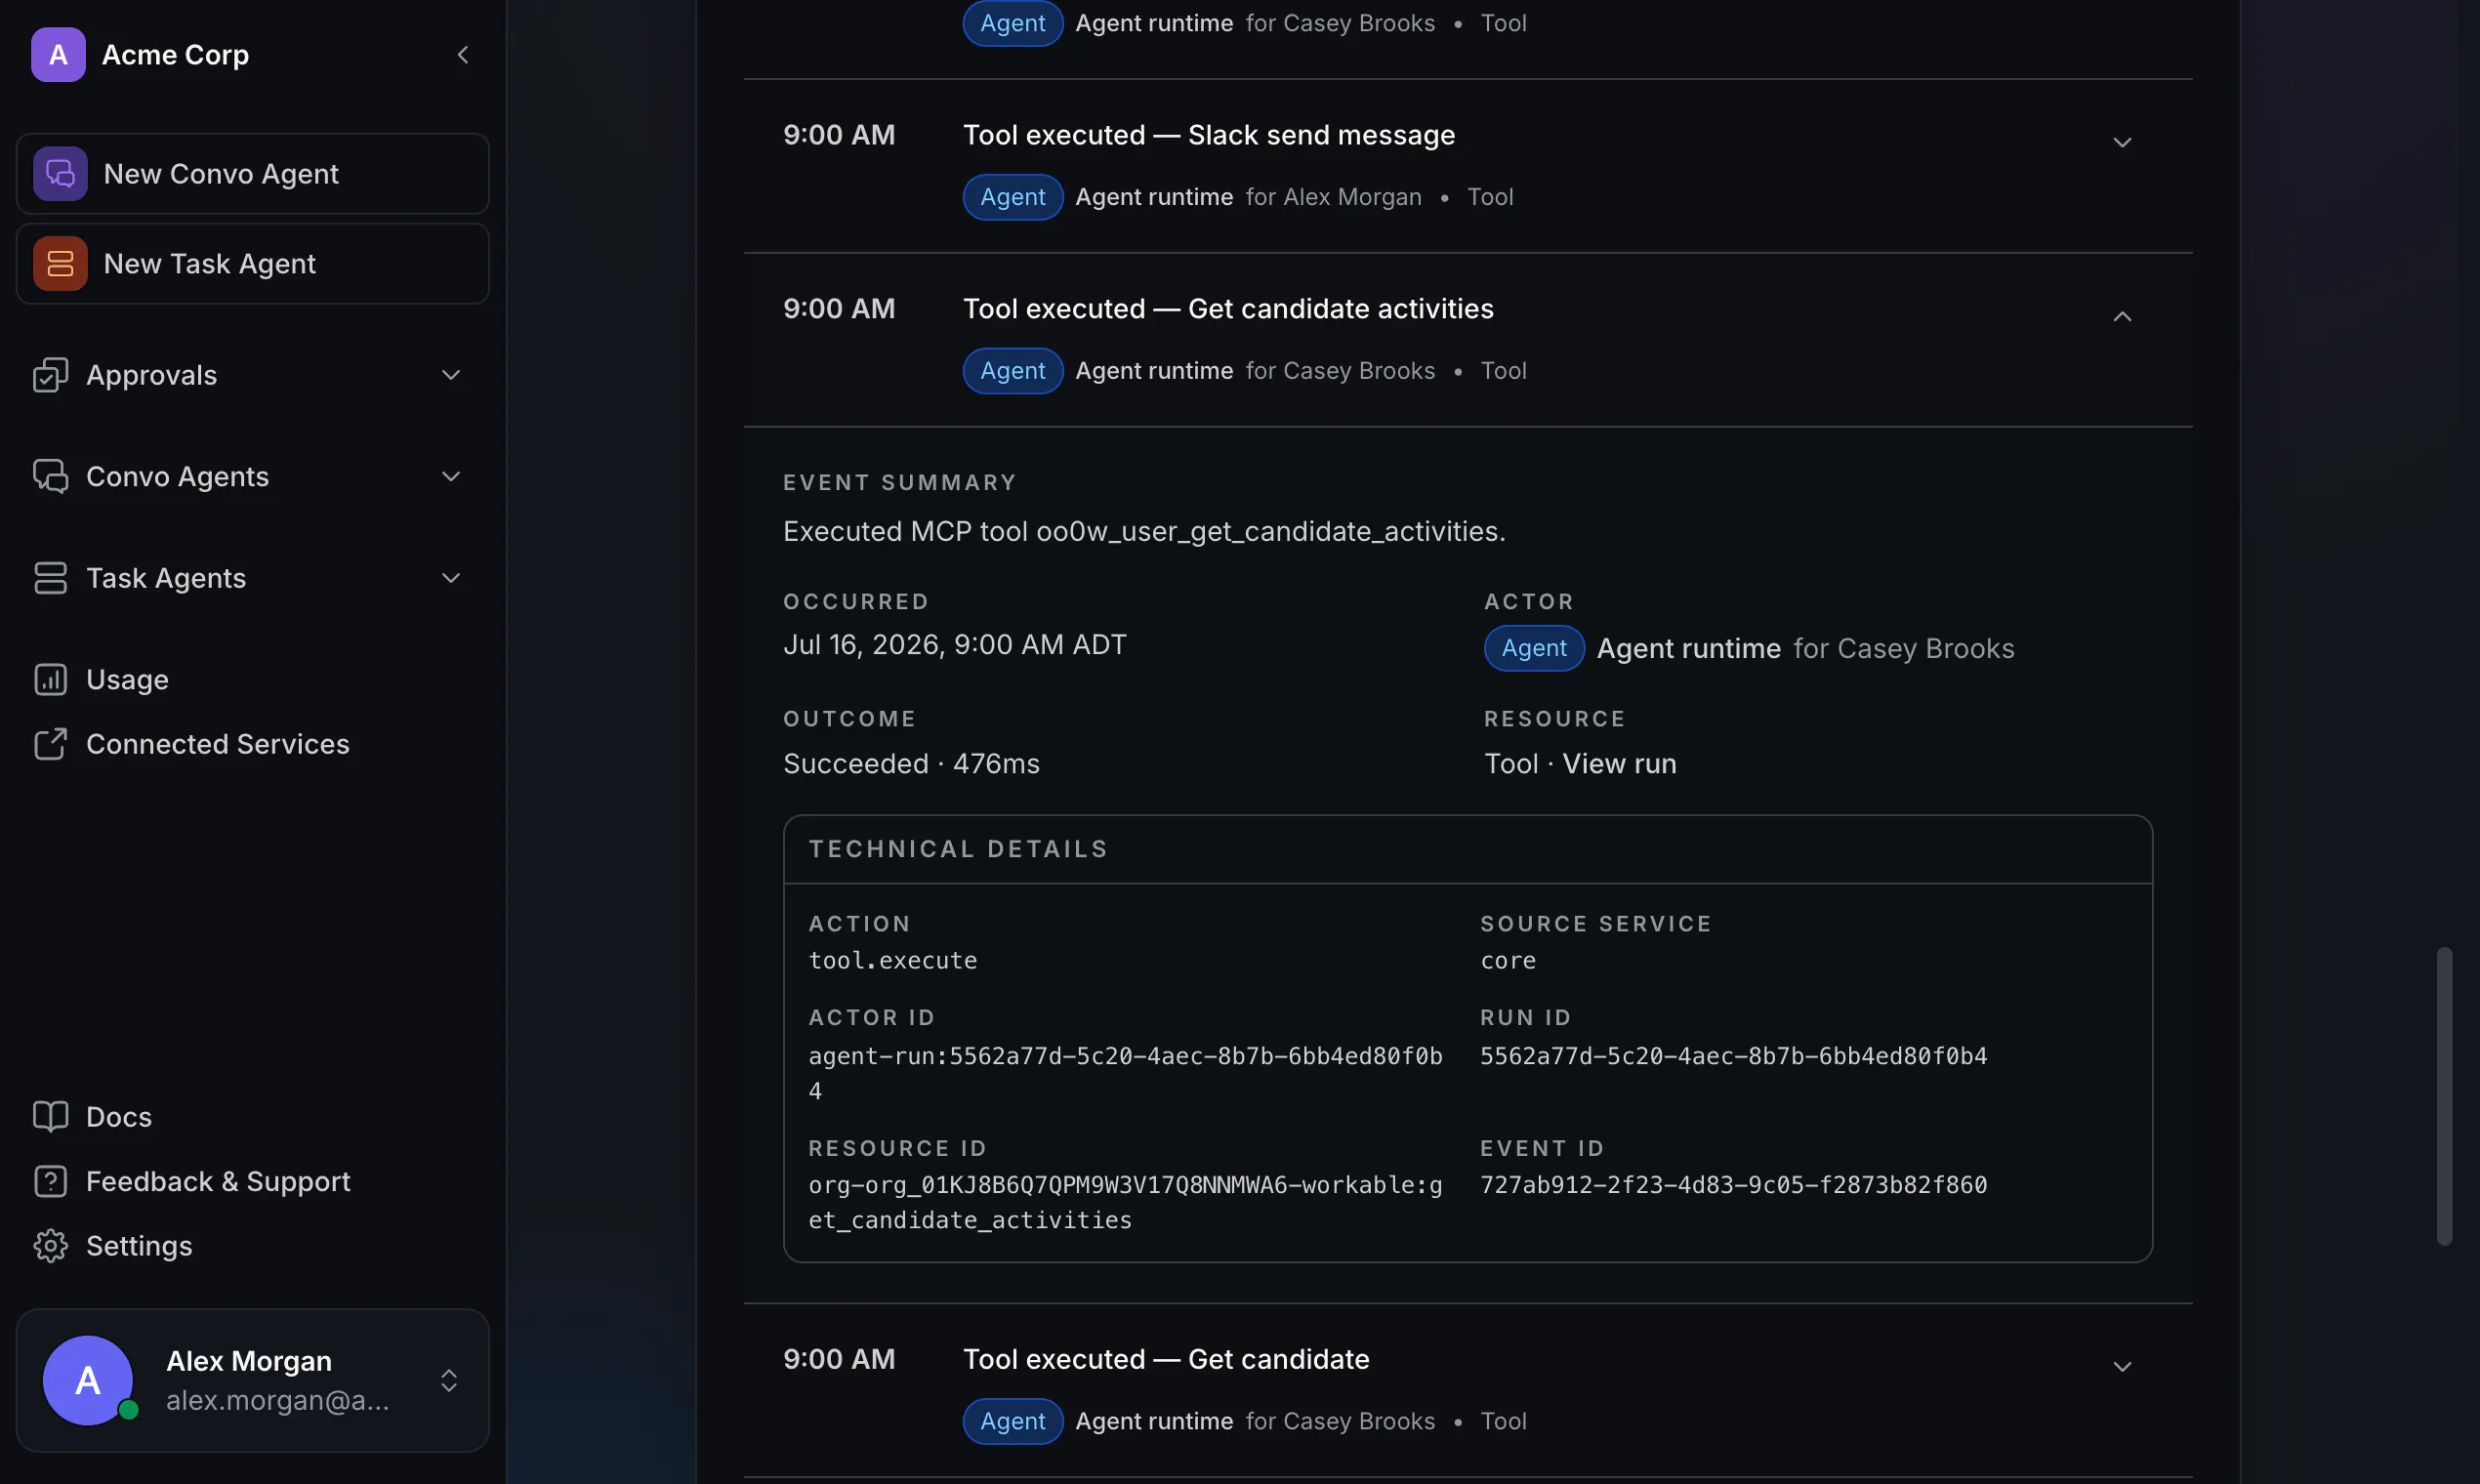Viewport: 2480px width, 1484px height.
Task: Click the Event ID value 727ab912
Action: pyautogui.click(x=1734, y=1185)
